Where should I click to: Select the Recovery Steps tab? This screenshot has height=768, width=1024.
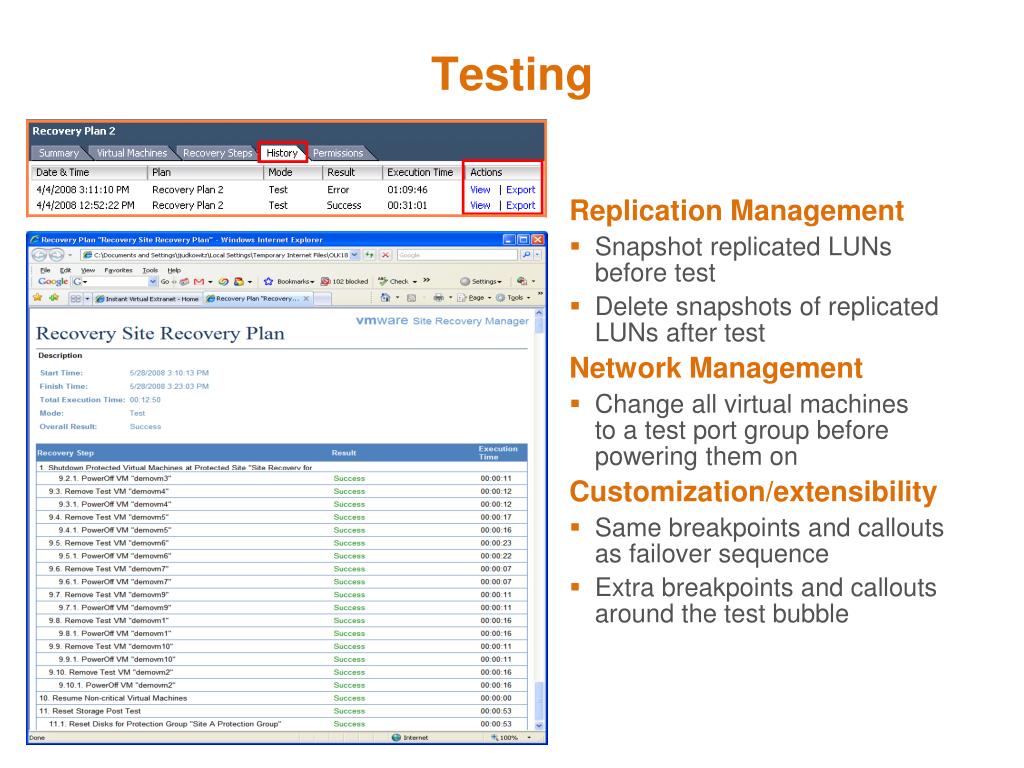point(217,153)
